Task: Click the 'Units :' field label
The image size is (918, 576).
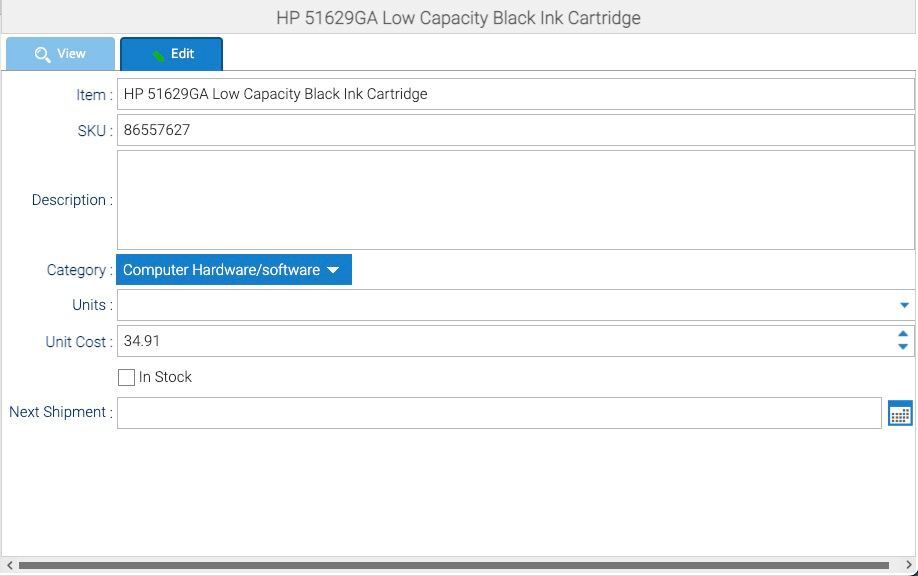Action: pyautogui.click(x=92, y=305)
